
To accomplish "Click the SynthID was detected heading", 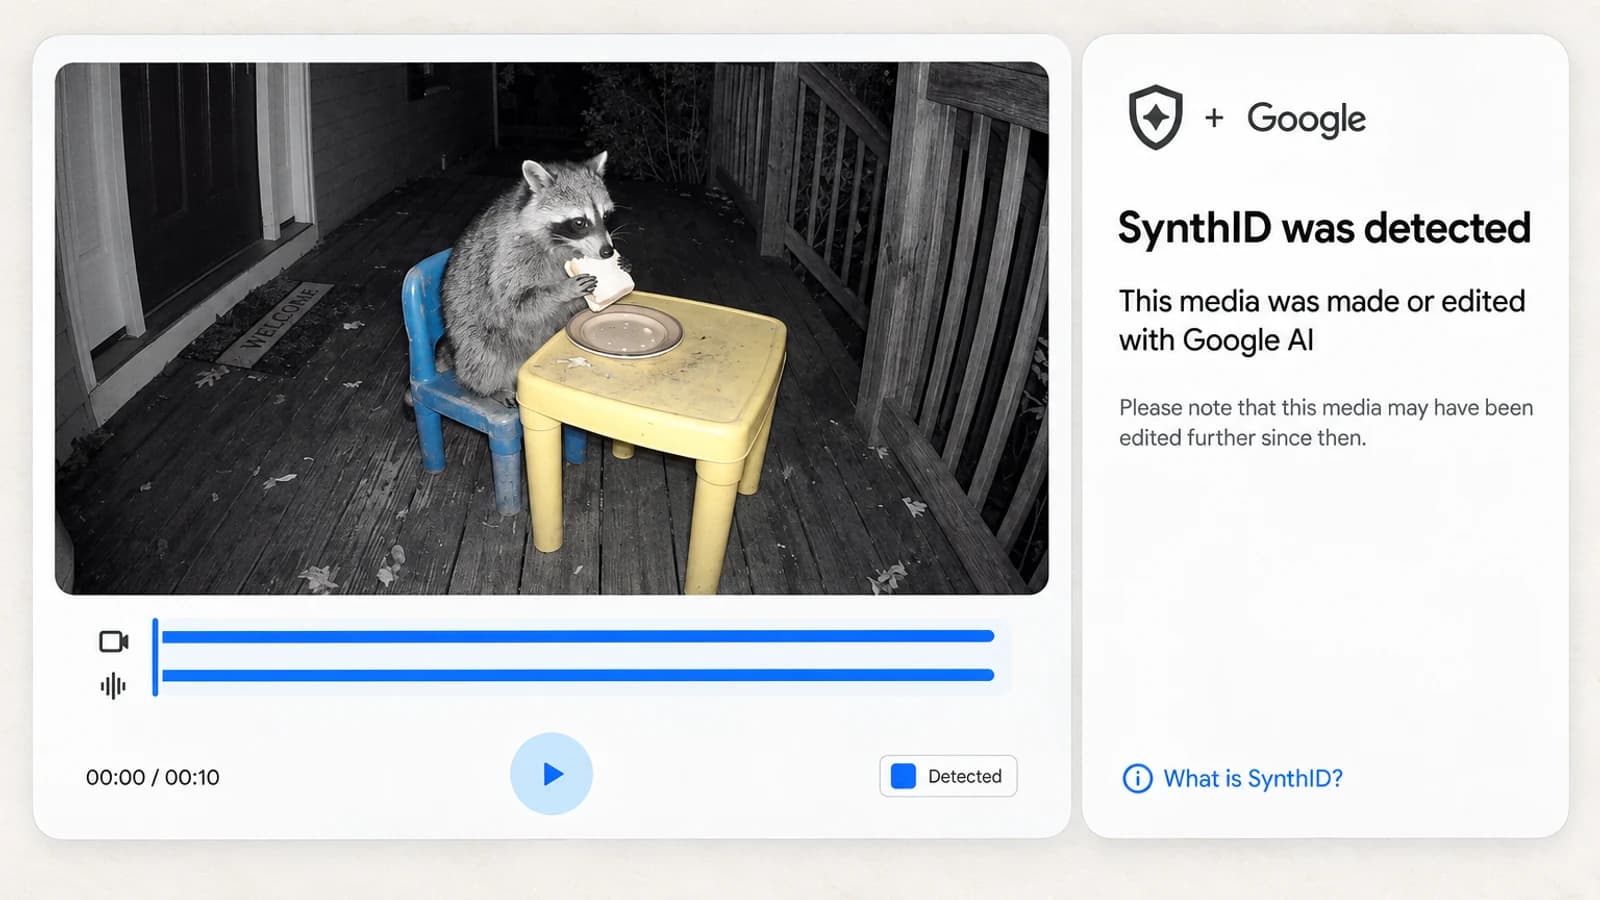I will (1324, 228).
